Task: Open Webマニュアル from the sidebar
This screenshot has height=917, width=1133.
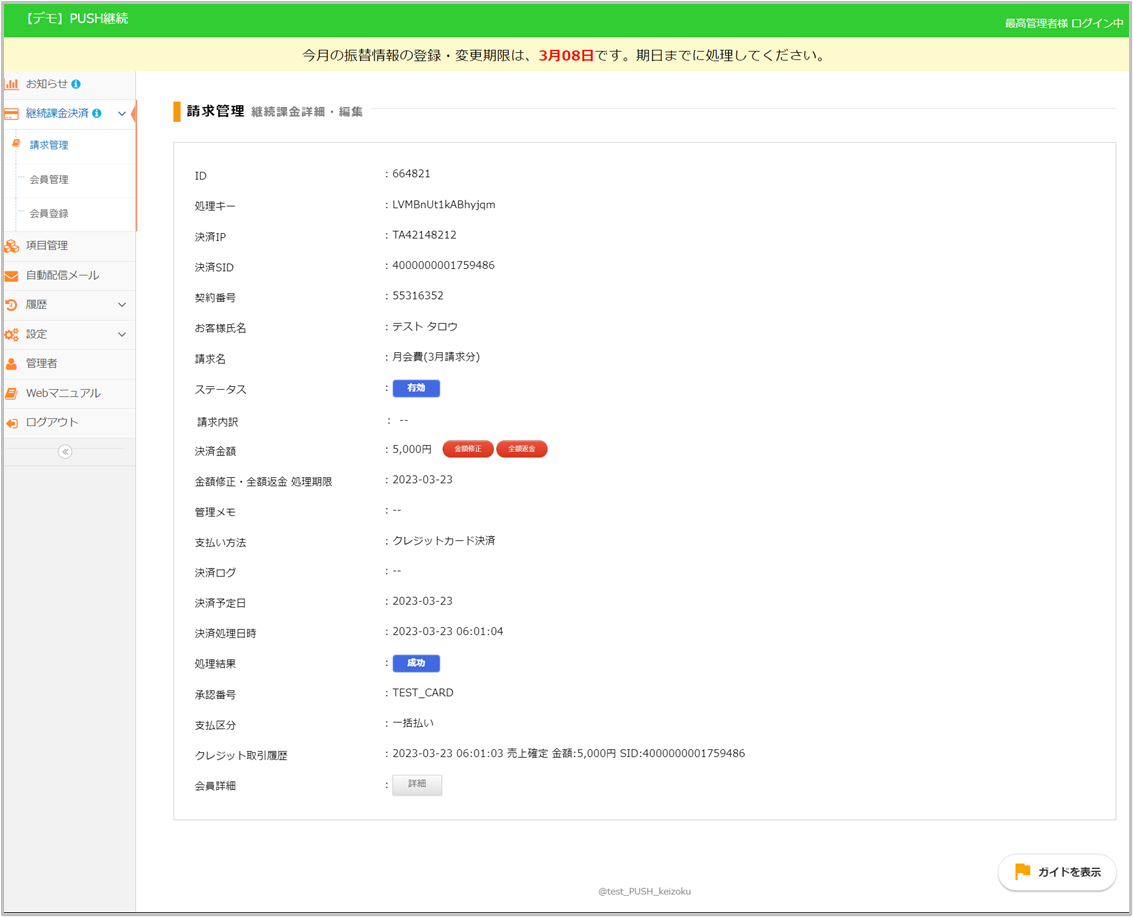Action: click(62, 394)
